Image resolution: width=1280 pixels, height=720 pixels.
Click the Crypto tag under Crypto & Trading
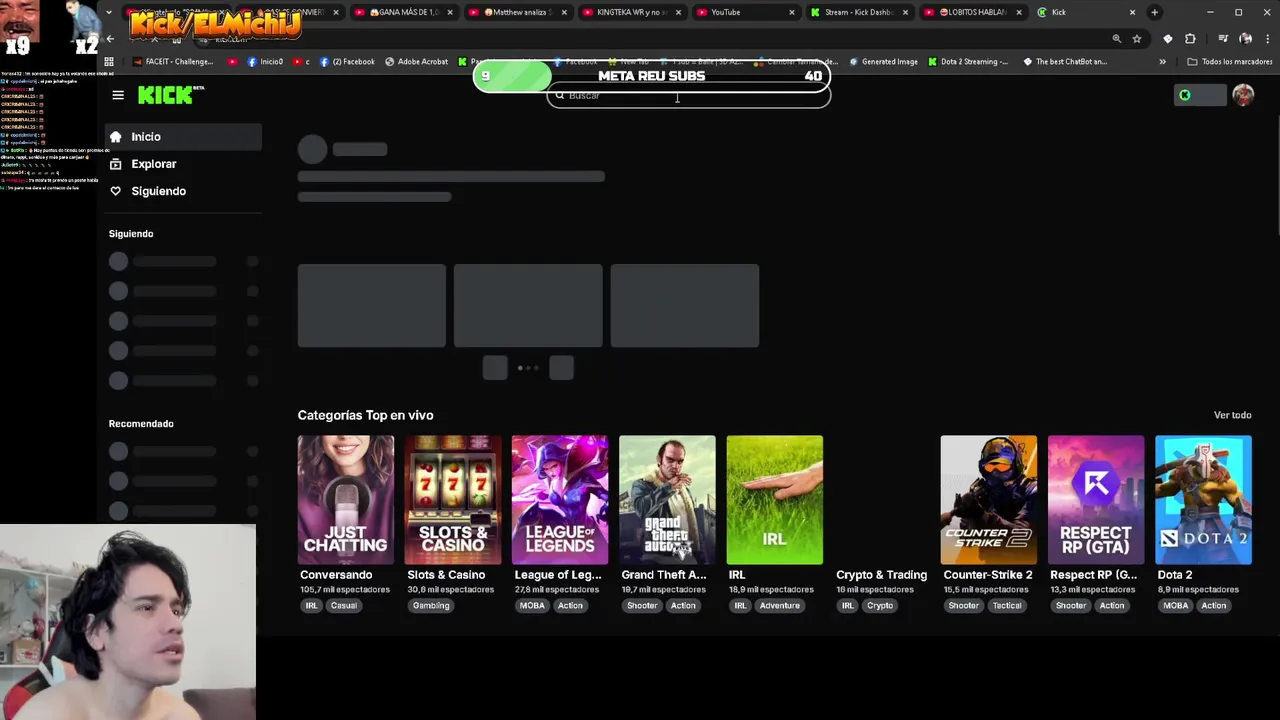880,606
